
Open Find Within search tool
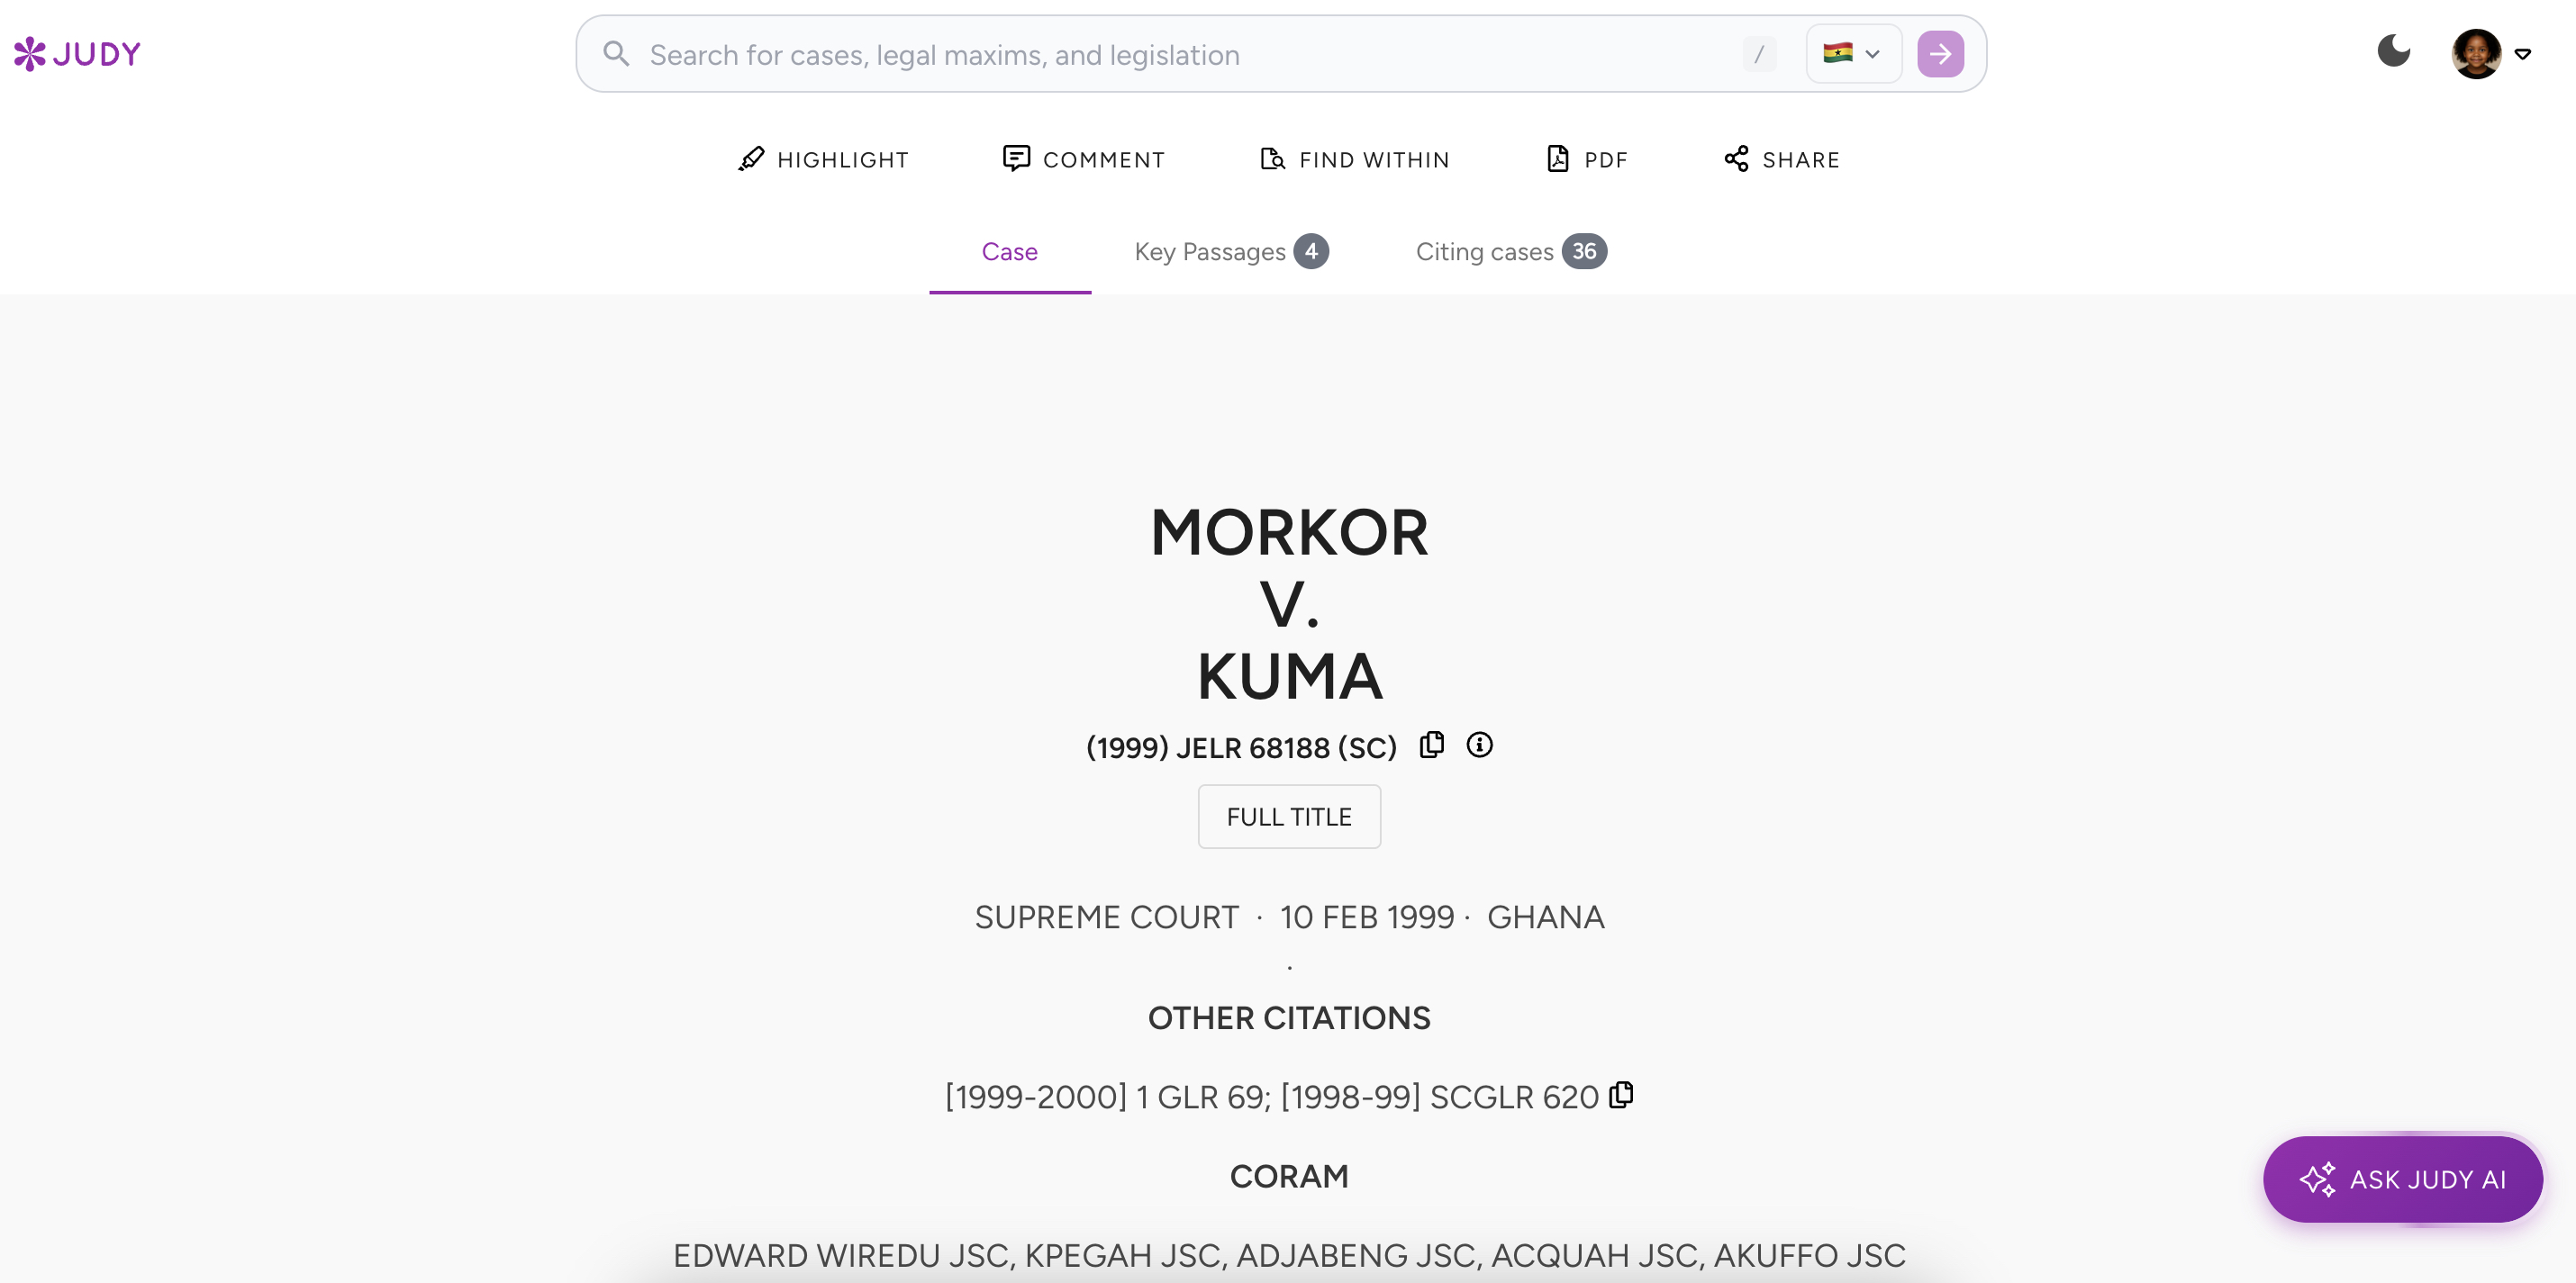coord(1354,160)
